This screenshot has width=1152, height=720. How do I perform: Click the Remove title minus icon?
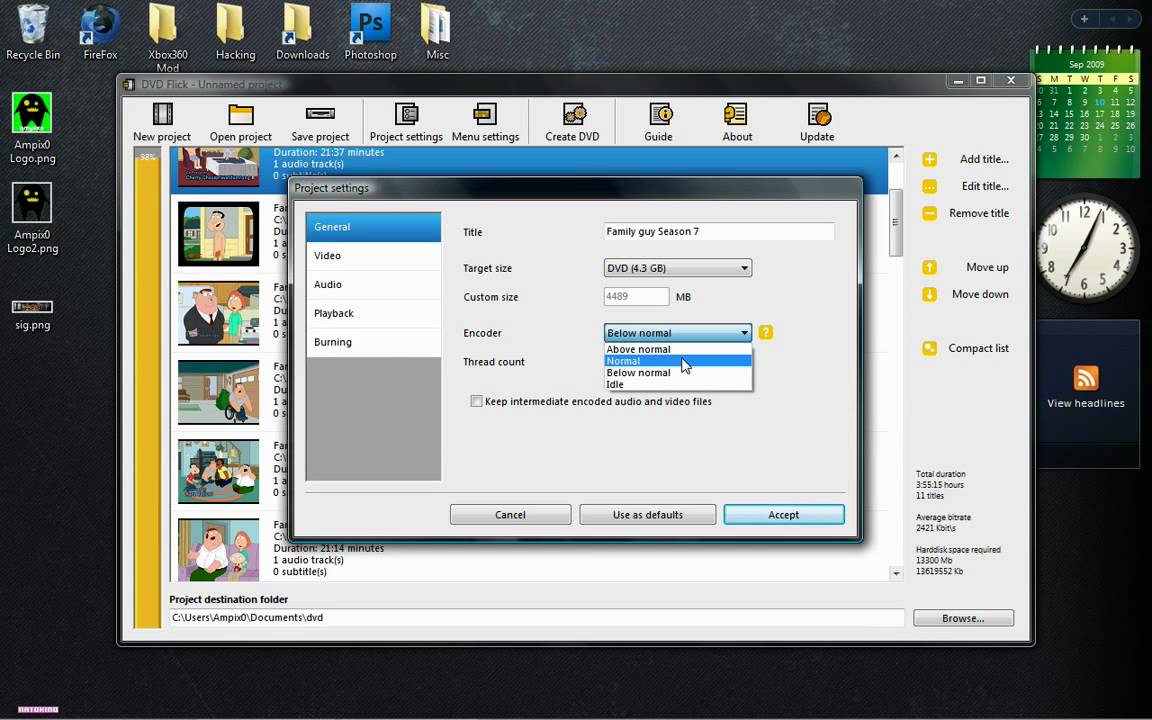[929, 214]
